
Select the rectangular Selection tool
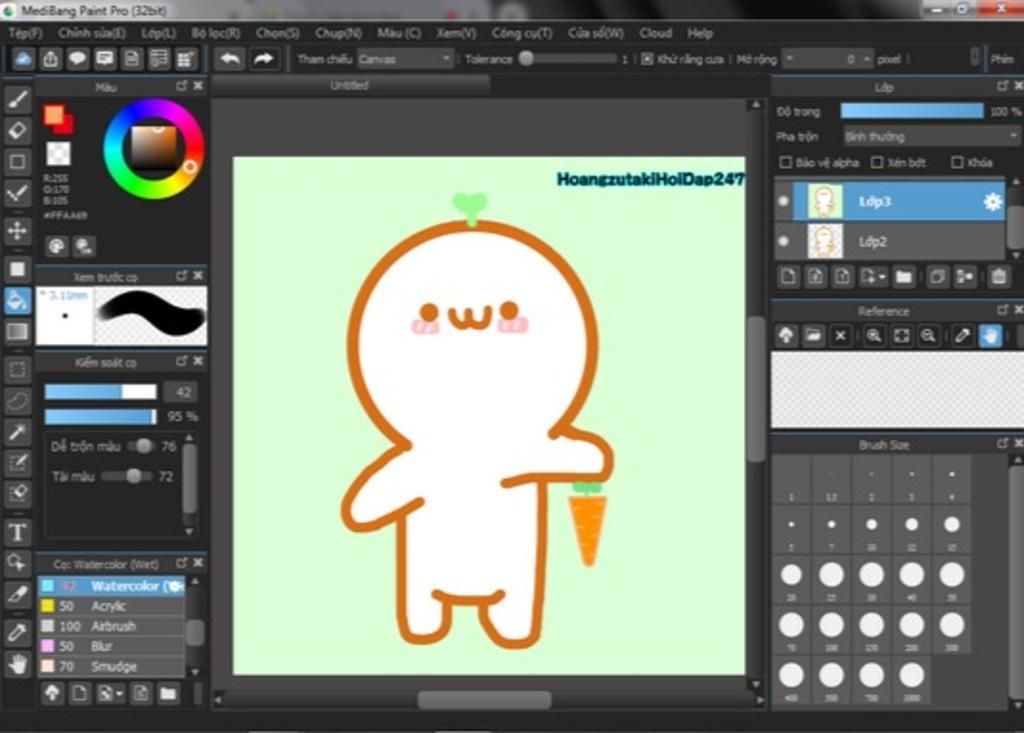18,370
